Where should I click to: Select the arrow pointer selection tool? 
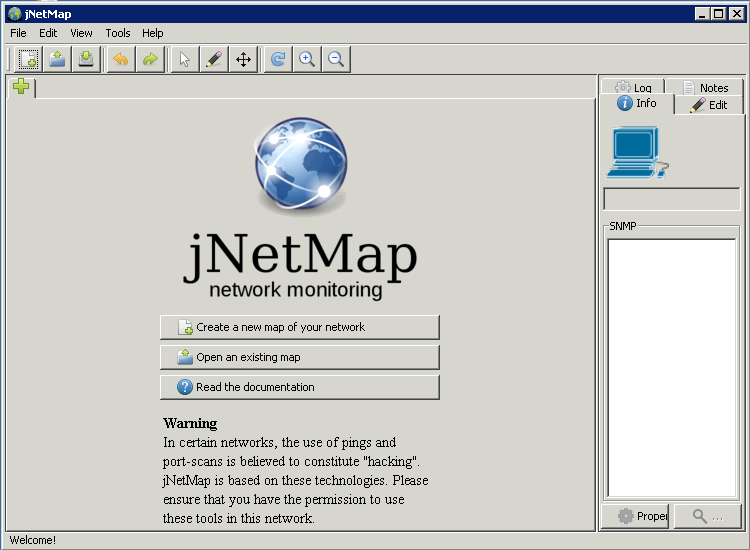tap(184, 60)
